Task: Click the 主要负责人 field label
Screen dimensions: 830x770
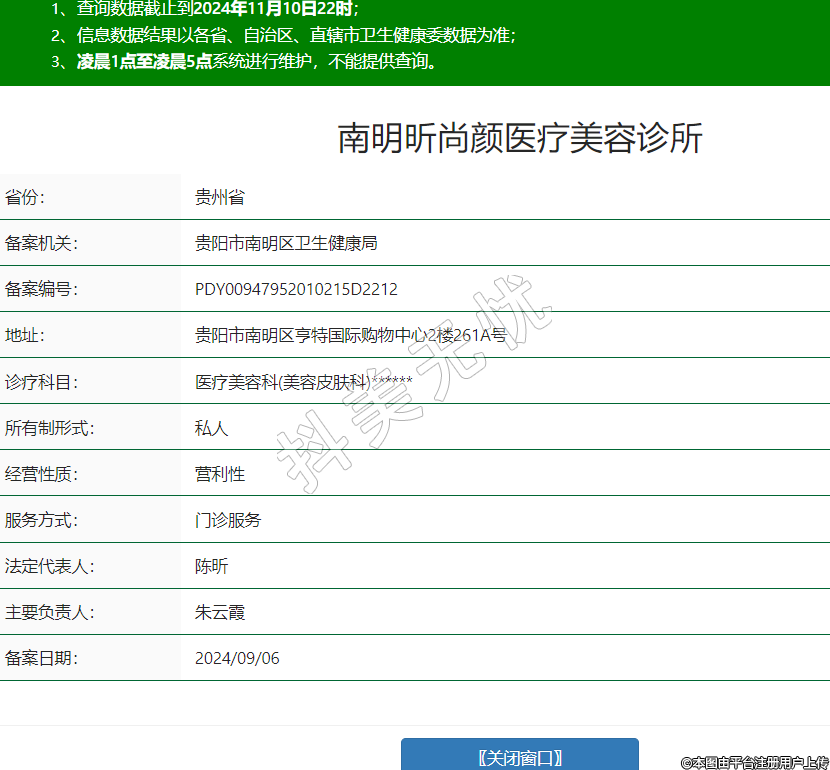Action: coord(49,612)
